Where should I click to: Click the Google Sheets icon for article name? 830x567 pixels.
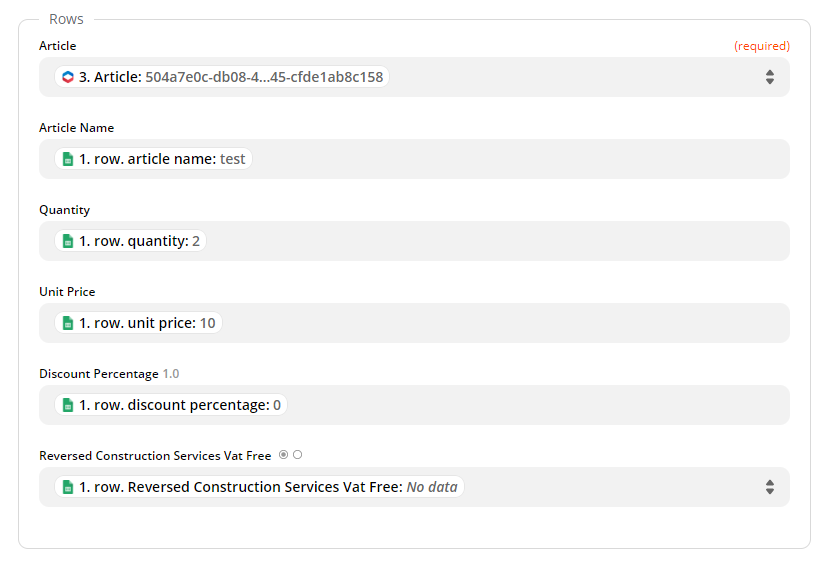pos(68,159)
